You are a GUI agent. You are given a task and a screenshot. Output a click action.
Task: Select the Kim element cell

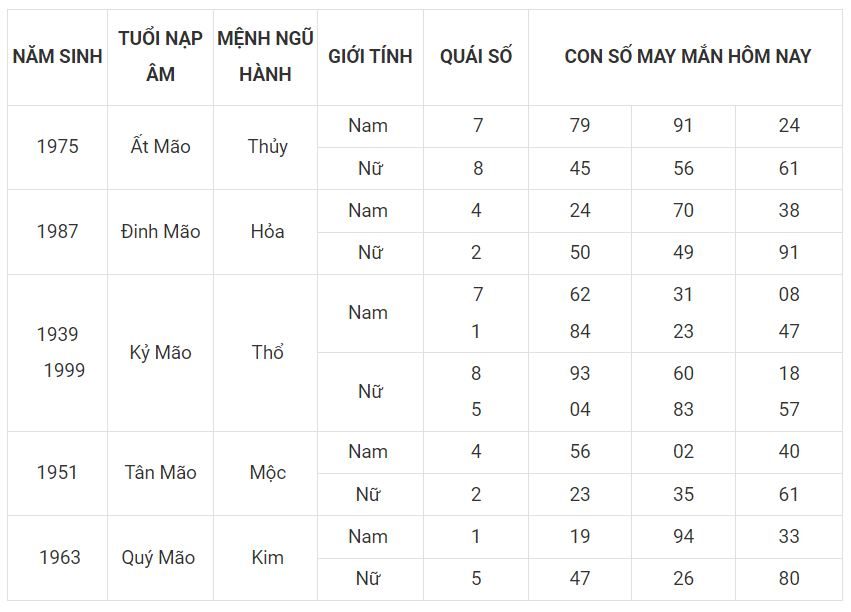point(267,558)
